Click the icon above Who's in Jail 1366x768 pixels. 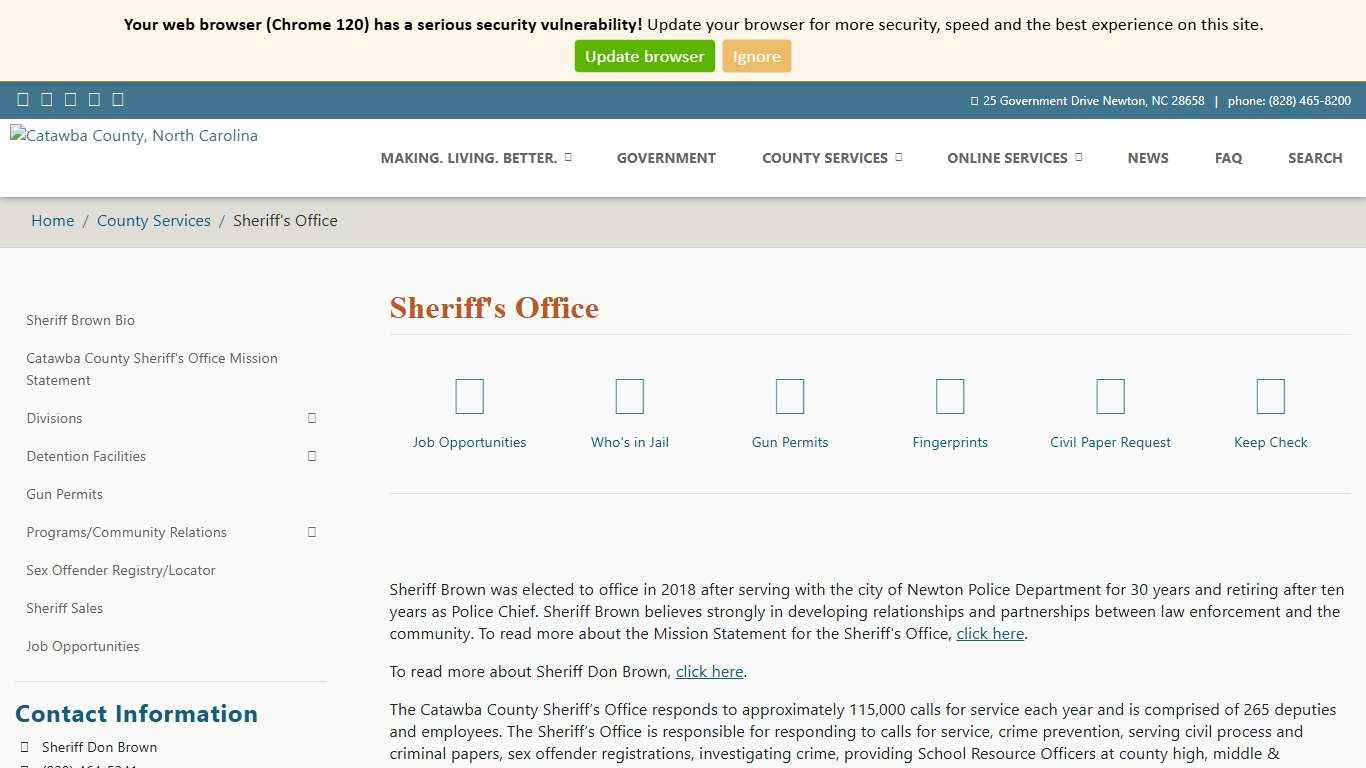pyautogui.click(x=629, y=397)
